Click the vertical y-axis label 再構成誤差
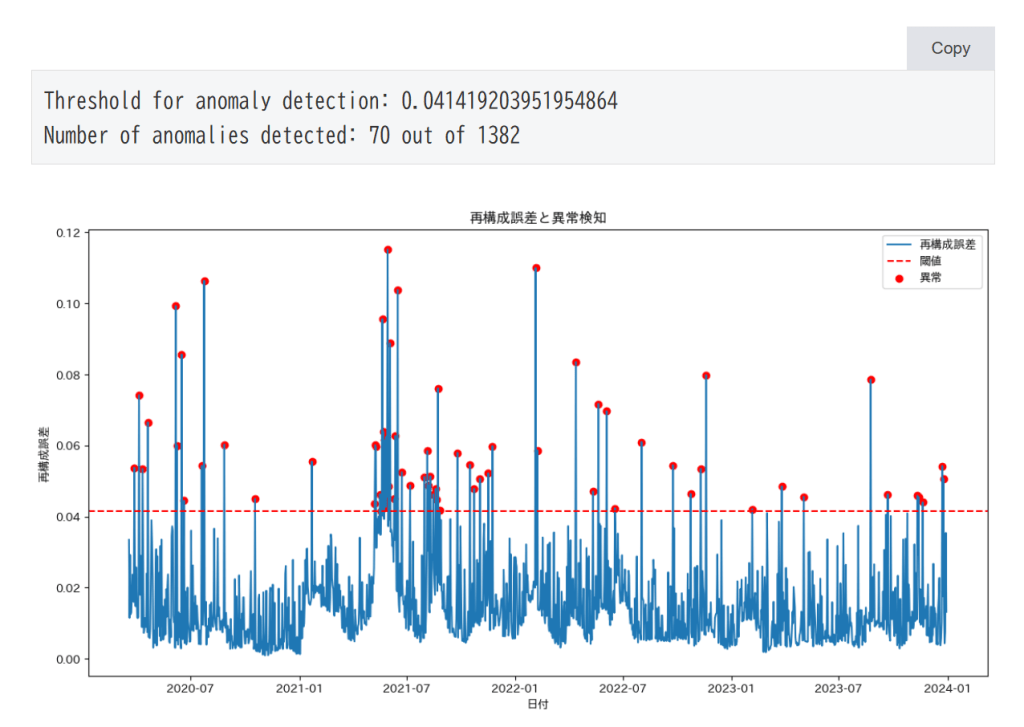1024x727 pixels. click(x=43, y=455)
